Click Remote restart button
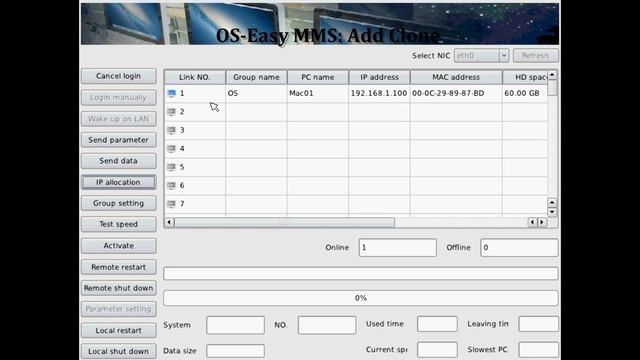The image size is (640, 360). (118, 267)
